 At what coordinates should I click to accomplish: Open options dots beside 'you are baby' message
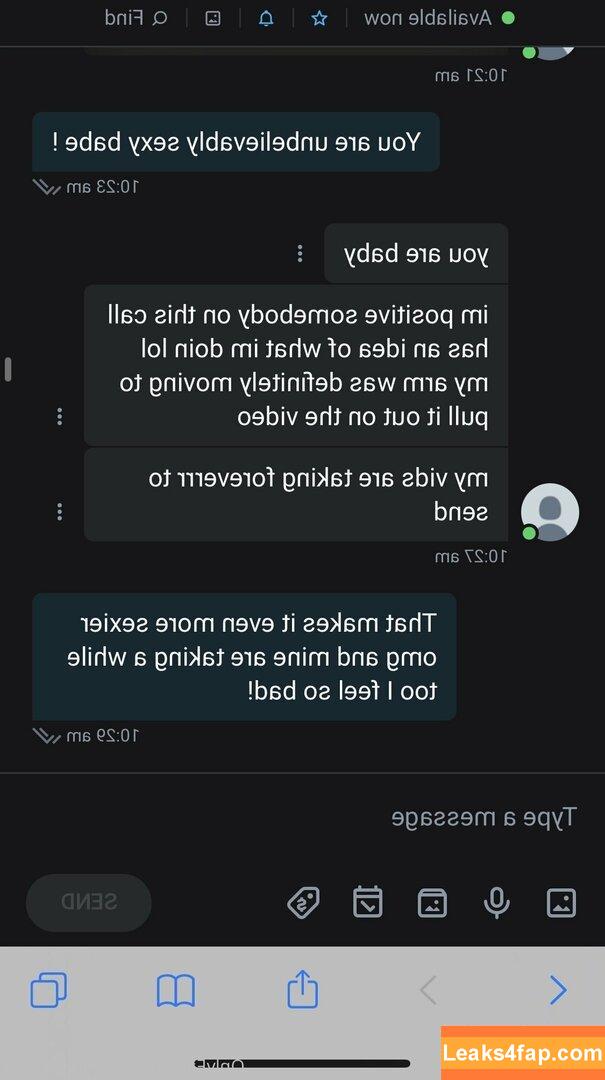coord(300,253)
